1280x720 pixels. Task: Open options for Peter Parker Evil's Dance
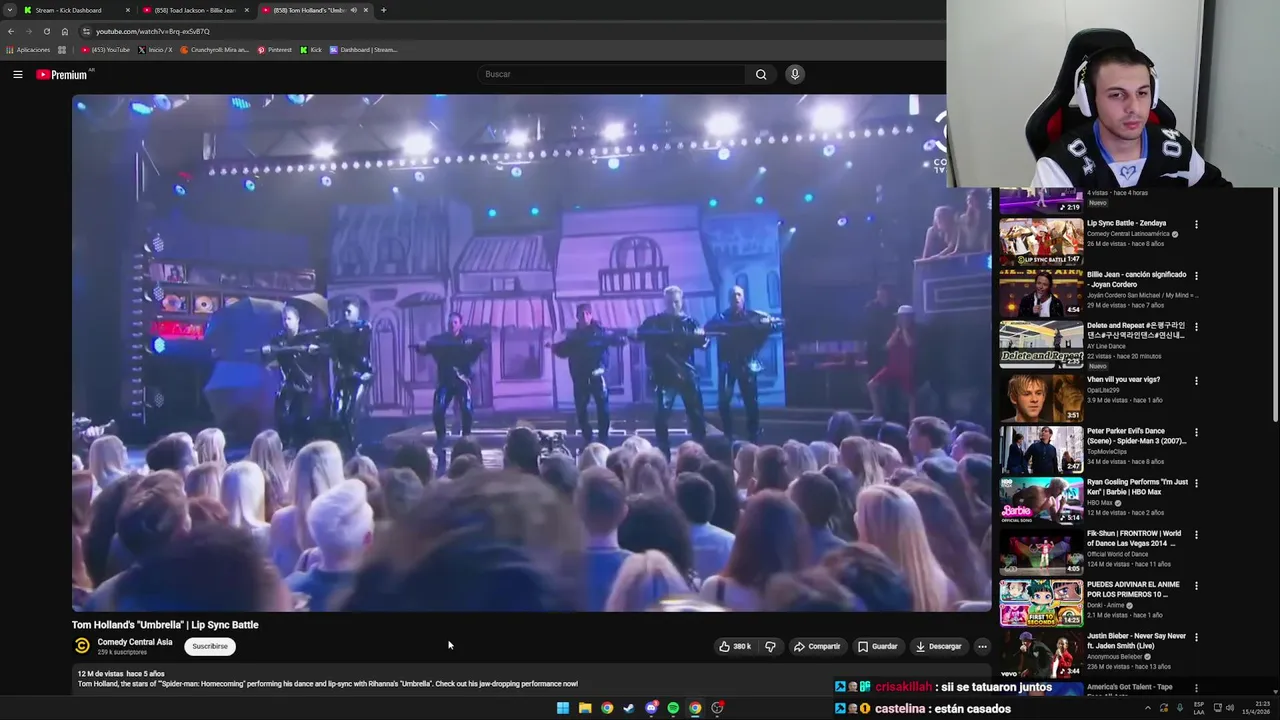click(1196, 433)
